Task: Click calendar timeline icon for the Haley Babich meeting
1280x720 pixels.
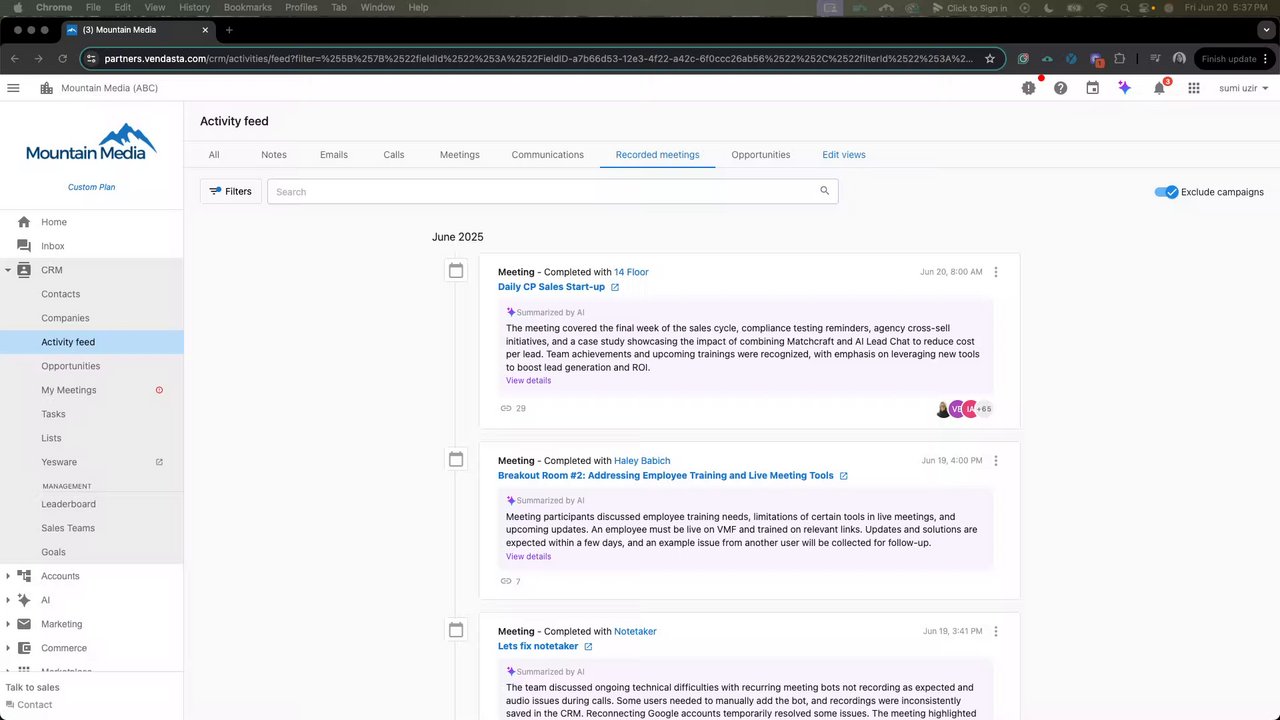Action: (456, 459)
